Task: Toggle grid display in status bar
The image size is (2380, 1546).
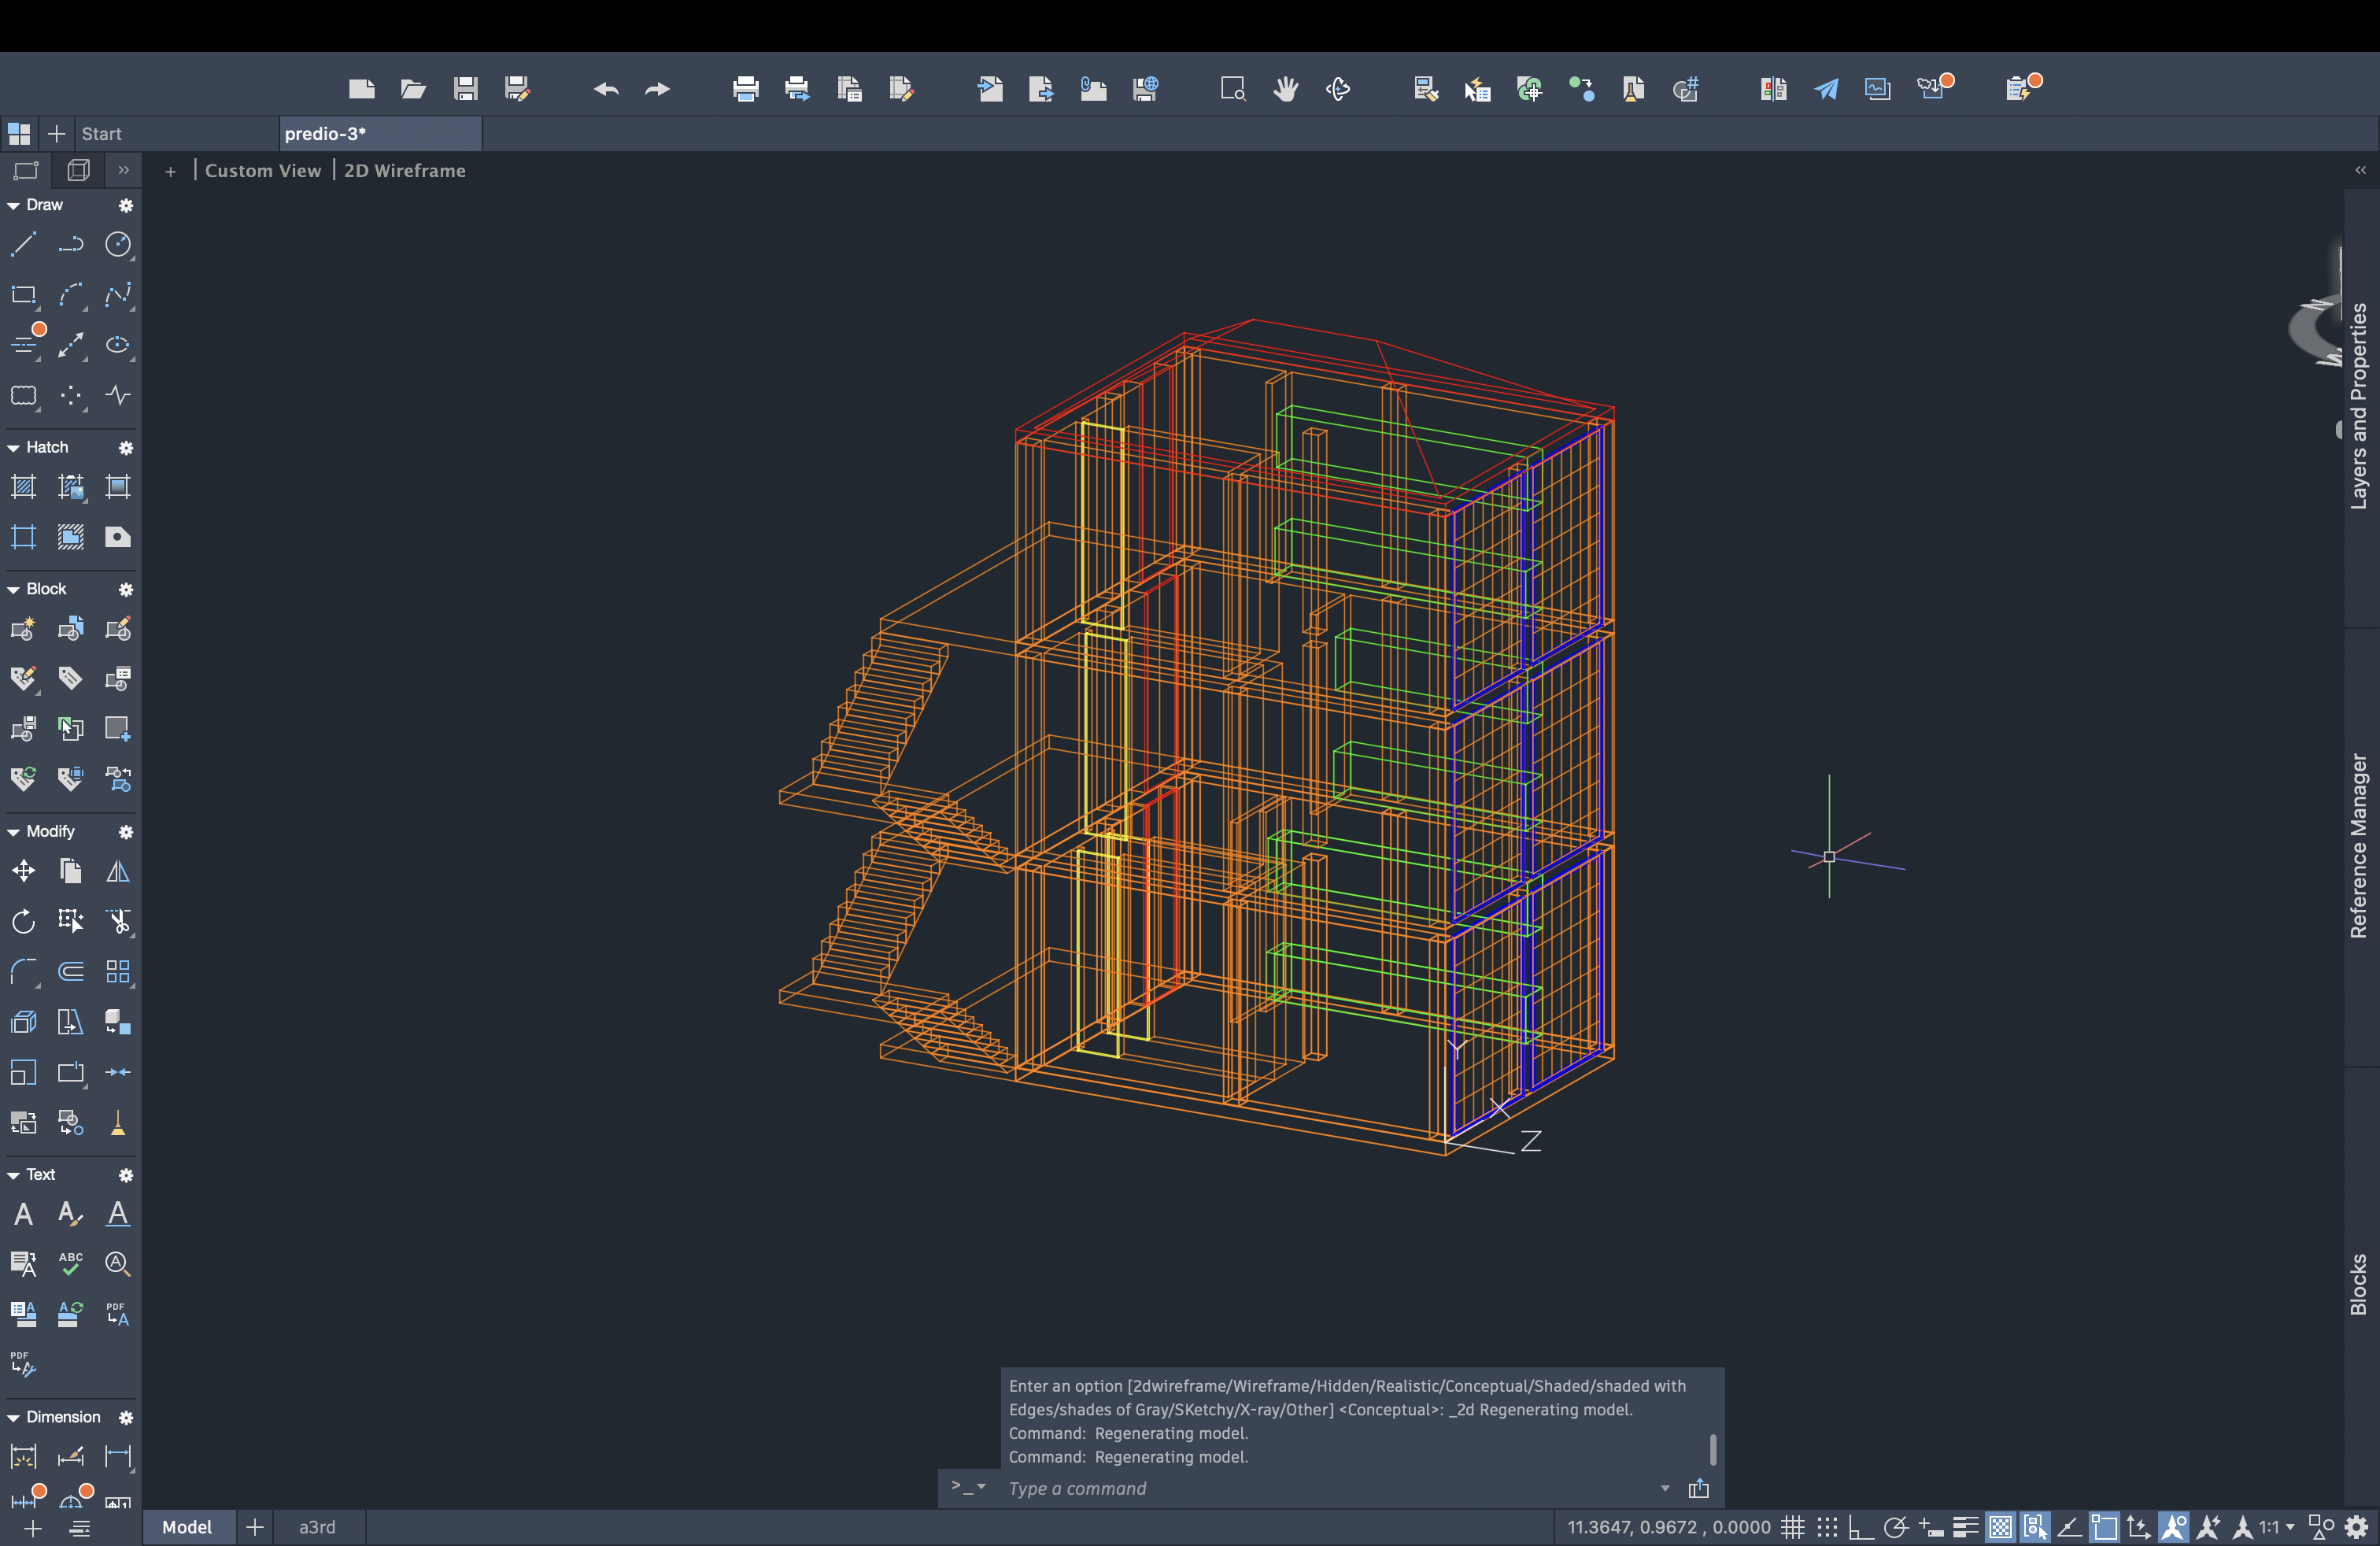Action: (x=1792, y=1527)
